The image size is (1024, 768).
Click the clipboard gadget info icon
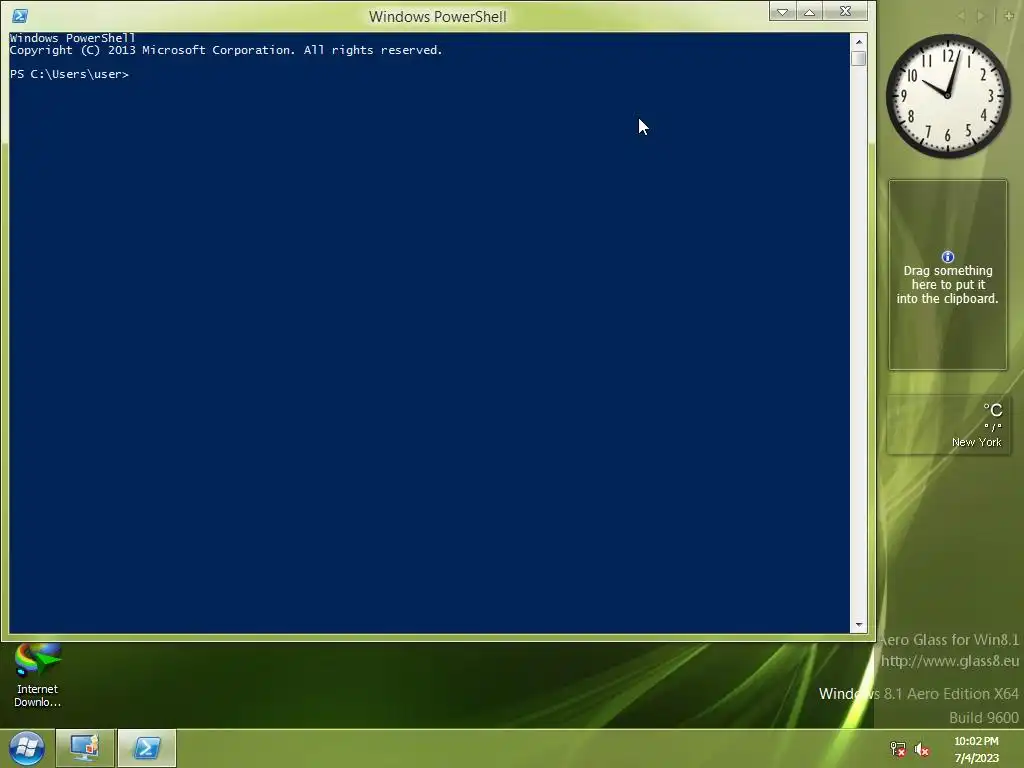point(948,257)
